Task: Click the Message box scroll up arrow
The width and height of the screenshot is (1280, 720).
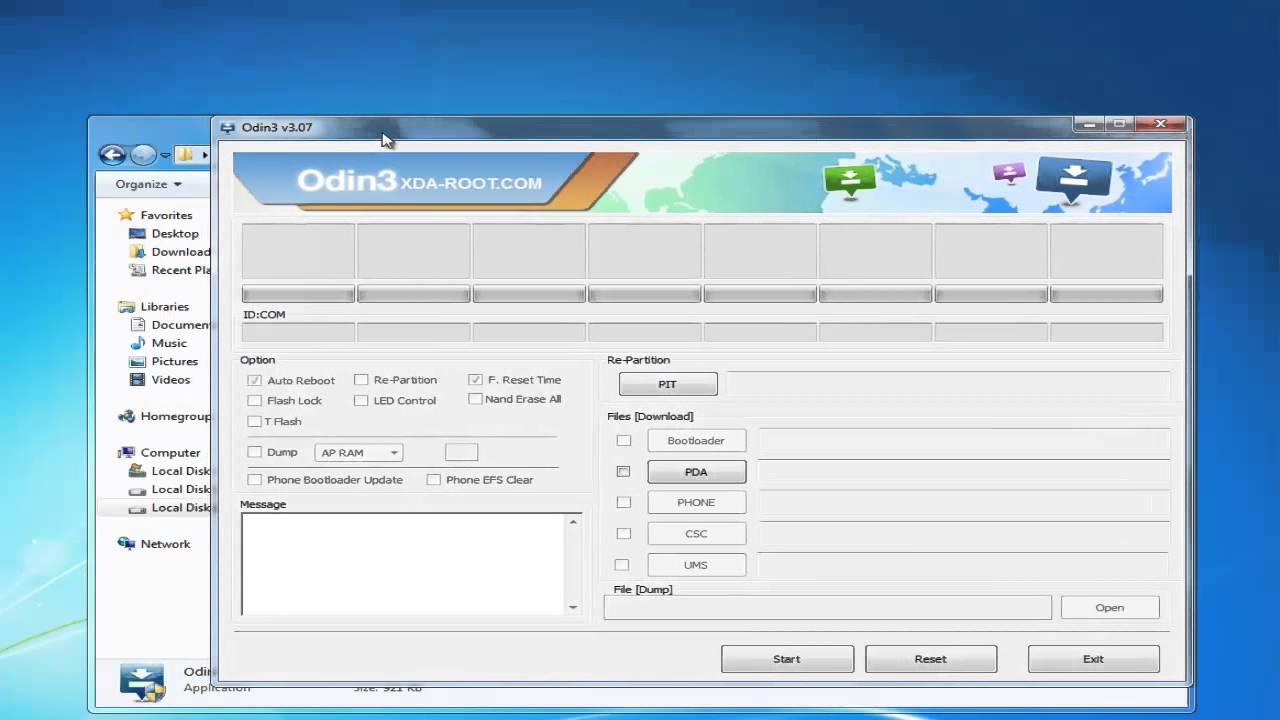Action: pyautogui.click(x=573, y=522)
